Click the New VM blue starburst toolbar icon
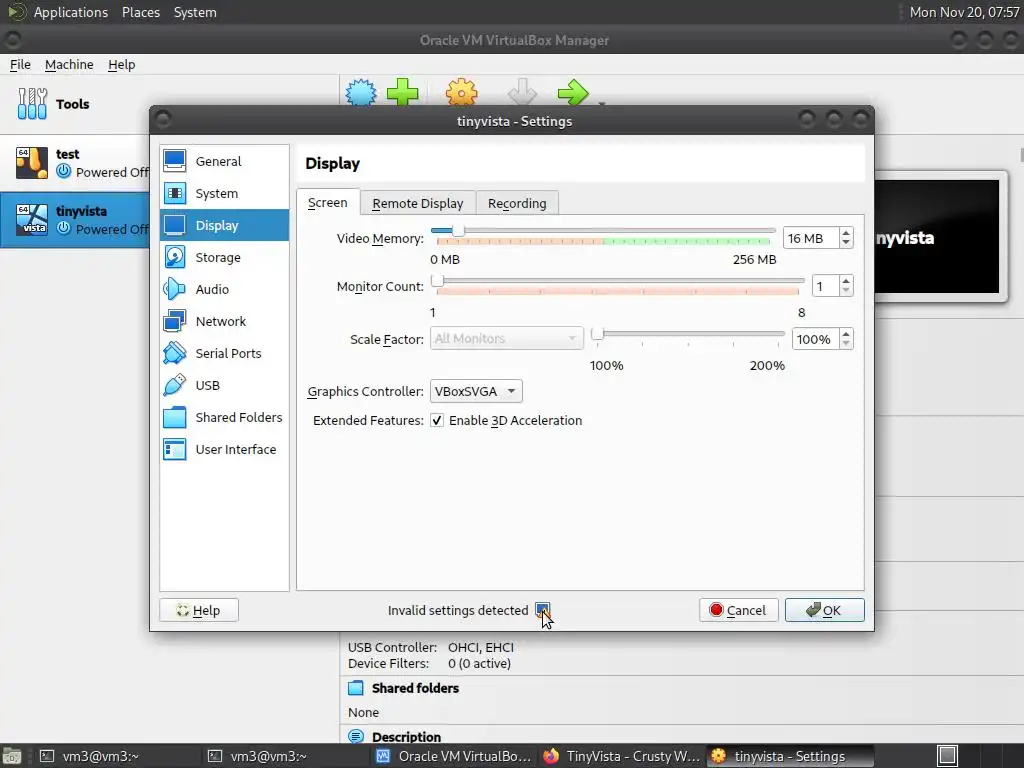The height and width of the screenshot is (768, 1024). point(360,93)
